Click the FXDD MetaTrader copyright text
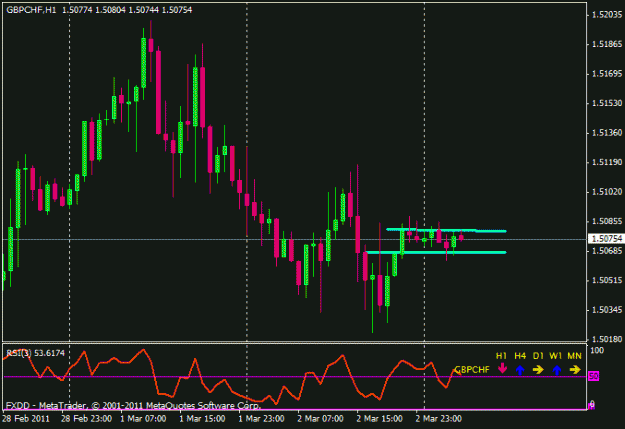This screenshot has height=429, width=625. [x=134, y=405]
